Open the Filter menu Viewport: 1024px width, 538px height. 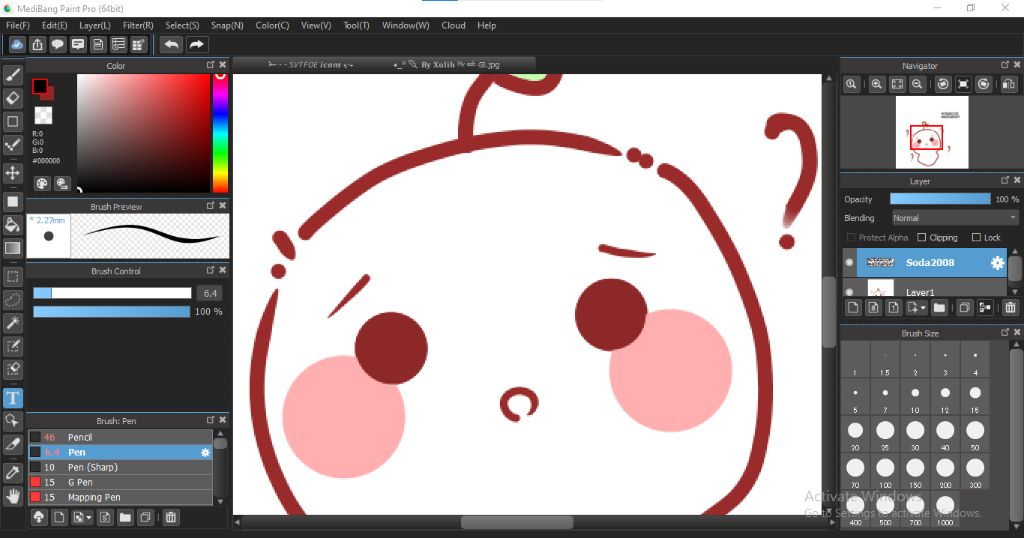(x=138, y=25)
